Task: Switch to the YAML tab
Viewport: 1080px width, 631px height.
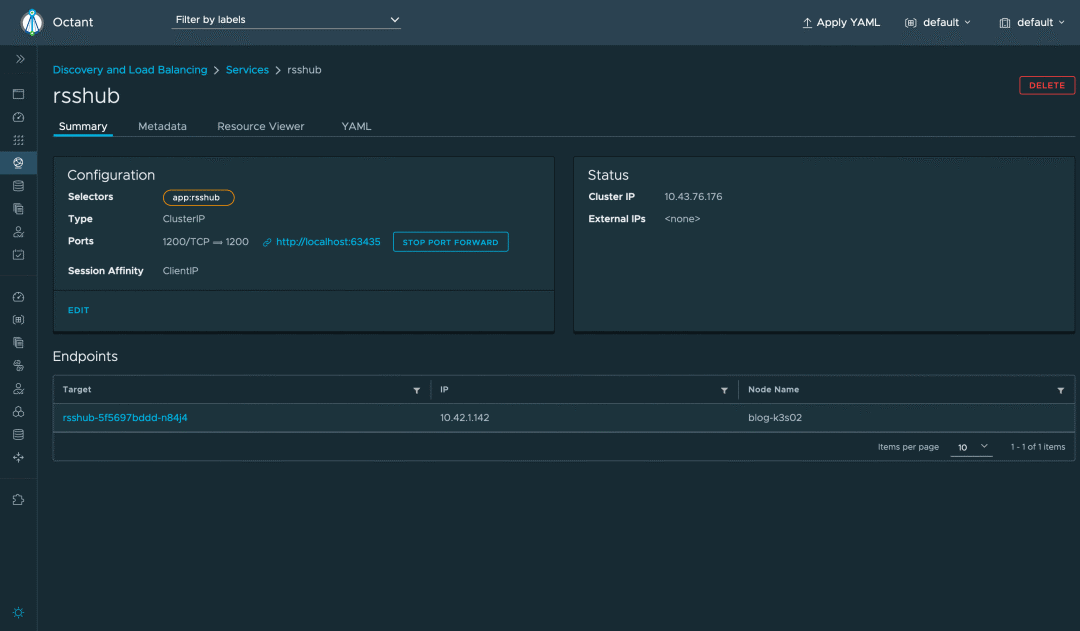Action: point(356,126)
